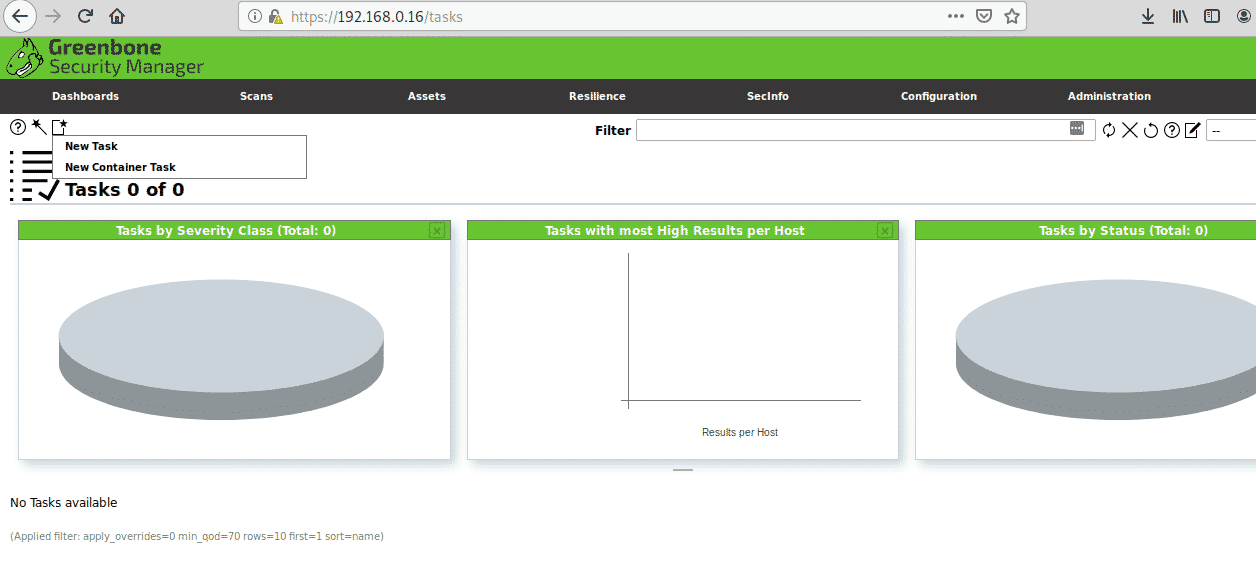1256x585 pixels.
Task: Click the Tasks by Status header
Action: click(x=1123, y=230)
